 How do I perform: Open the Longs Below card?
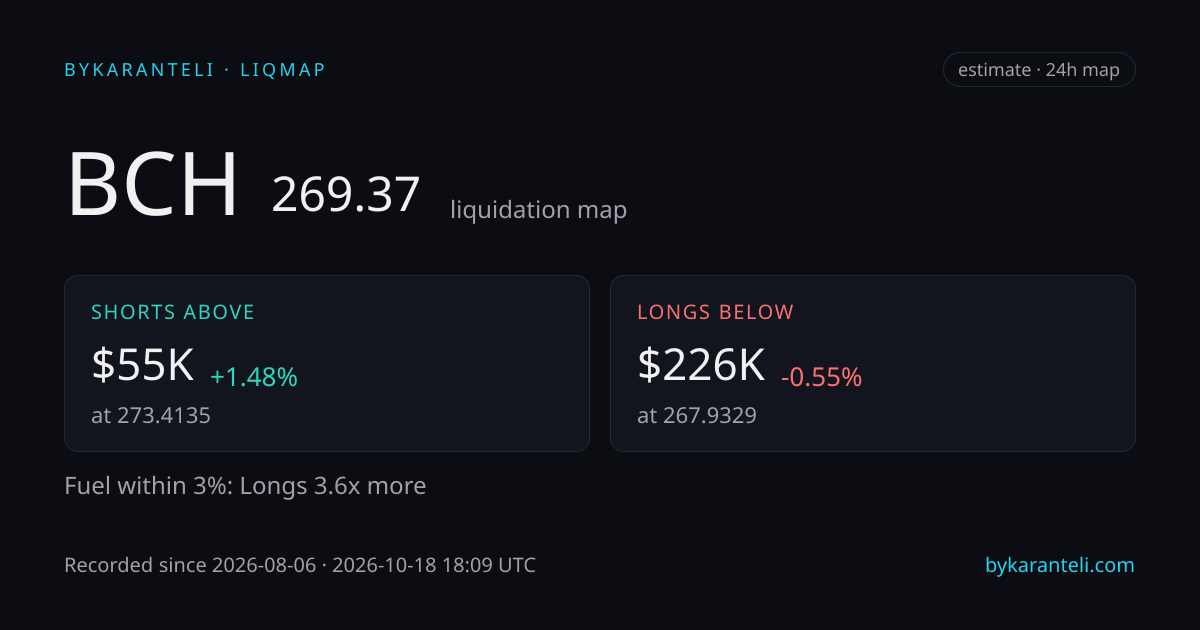point(873,363)
